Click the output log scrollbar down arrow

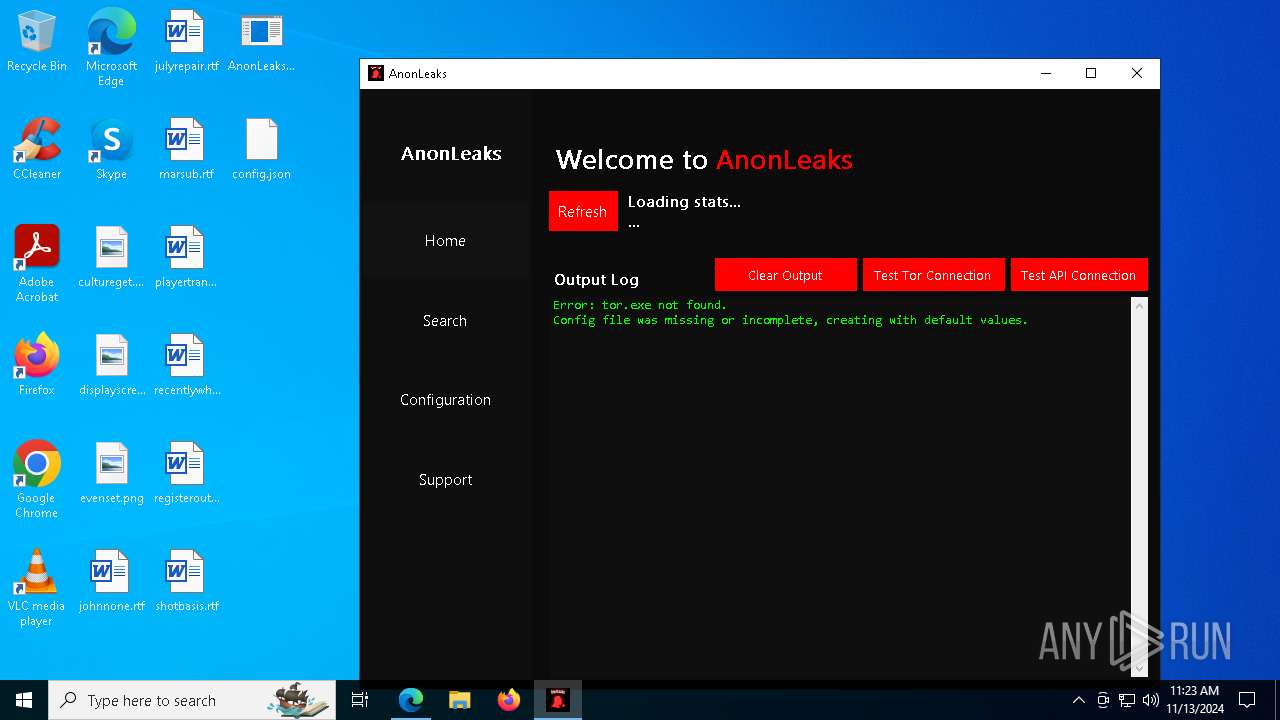(1139, 667)
